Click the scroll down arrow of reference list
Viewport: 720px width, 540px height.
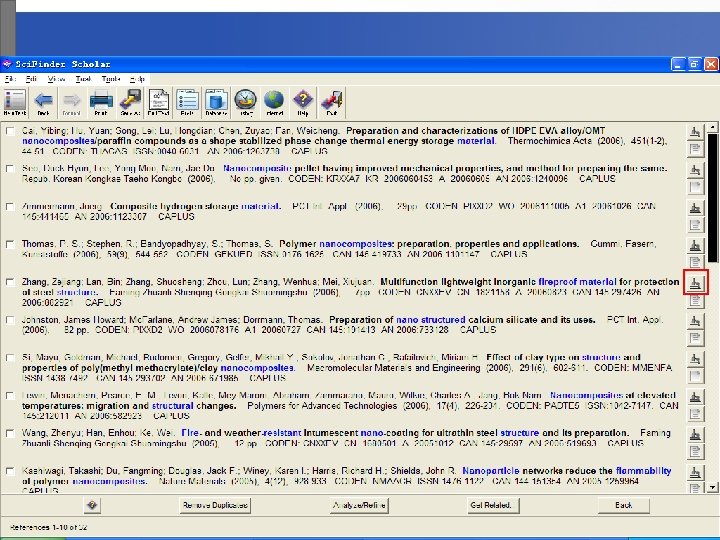point(712,487)
